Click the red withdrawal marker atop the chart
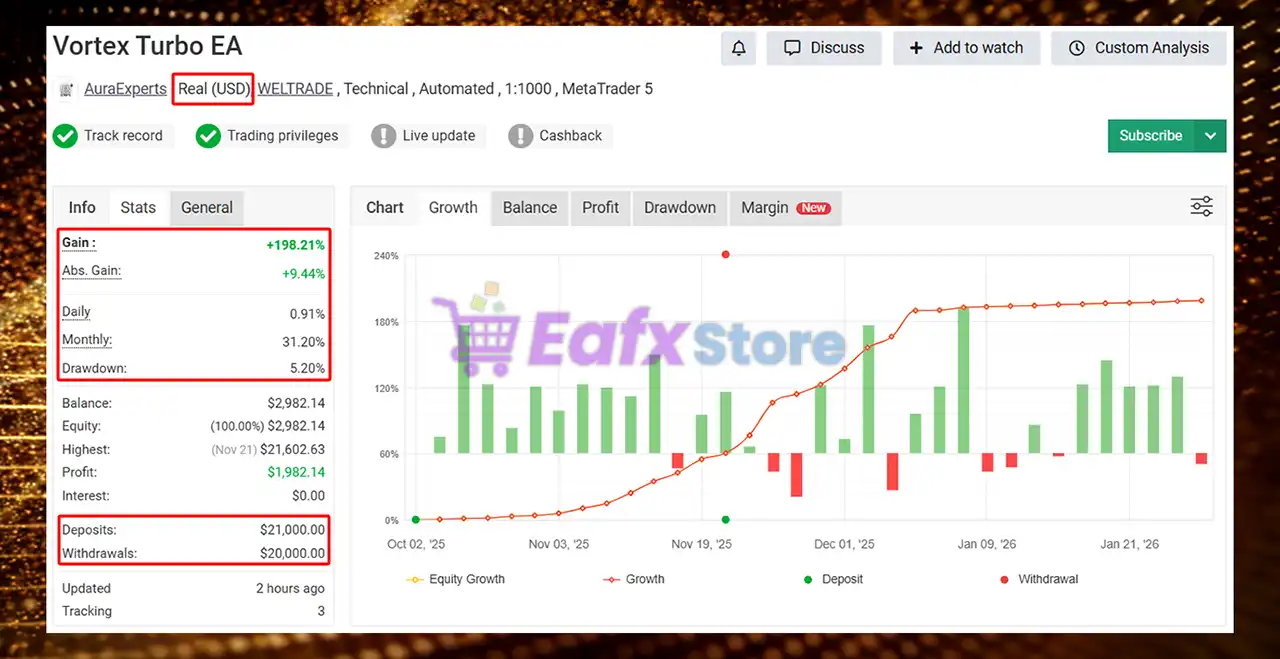Screen dimensions: 1280x659 pyautogui.click(x=725, y=254)
